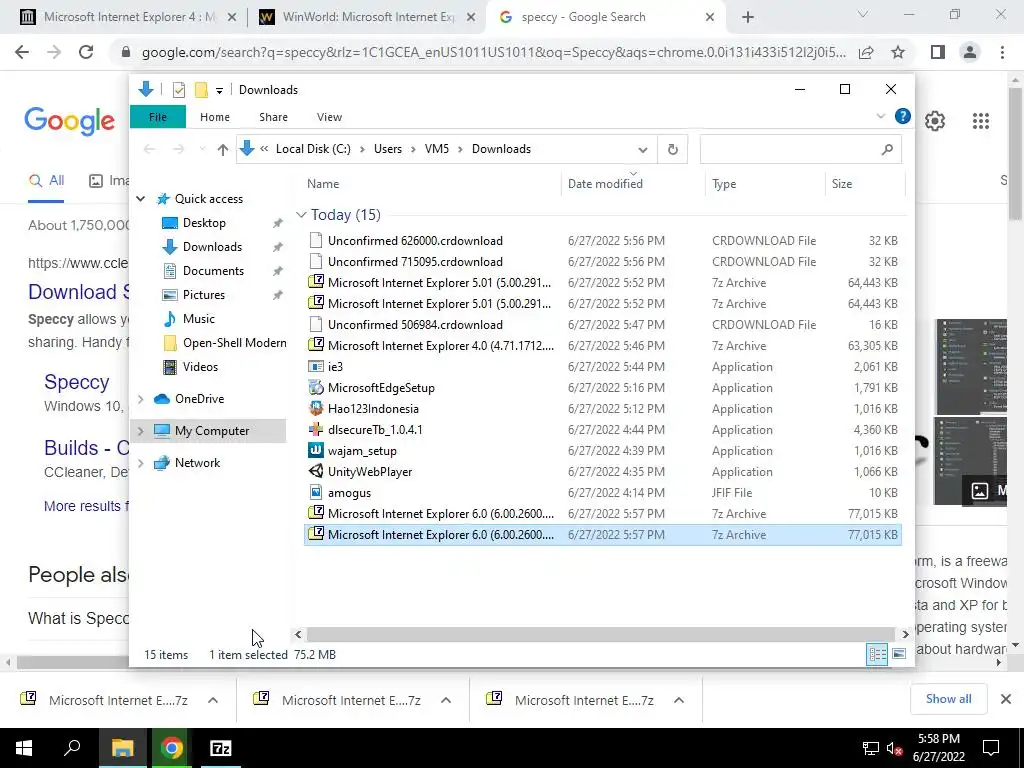
Task: Open options chevron for first downloaded 7z
Action: coord(213,700)
